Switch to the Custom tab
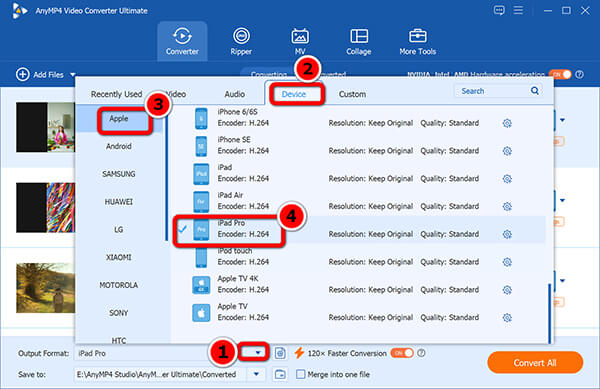This screenshot has height=389, width=600. [x=352, y=94]
